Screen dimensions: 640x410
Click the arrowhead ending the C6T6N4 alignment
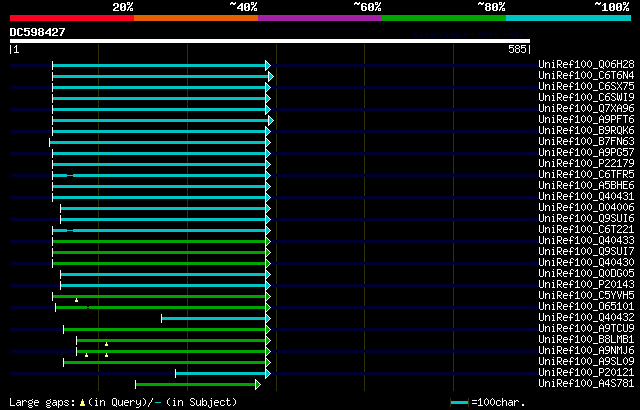point(271,76)
